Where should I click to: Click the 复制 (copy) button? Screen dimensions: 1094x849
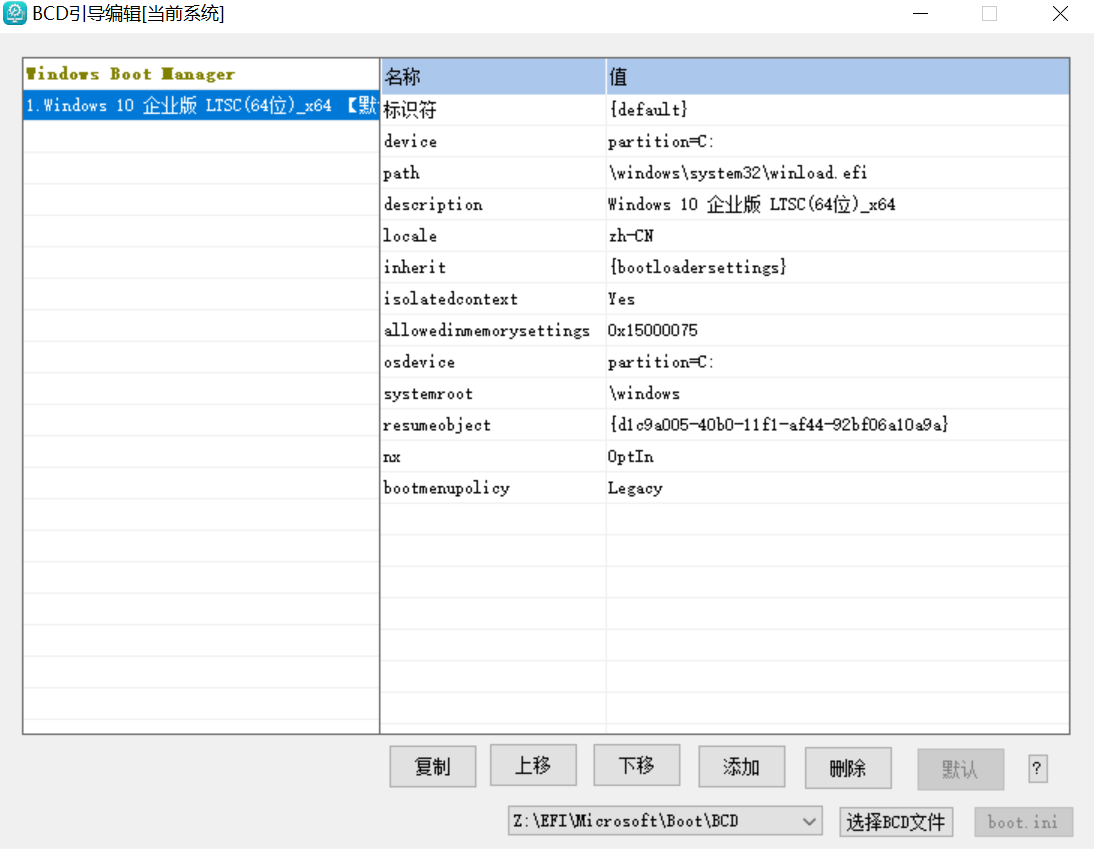pos(433,767)
